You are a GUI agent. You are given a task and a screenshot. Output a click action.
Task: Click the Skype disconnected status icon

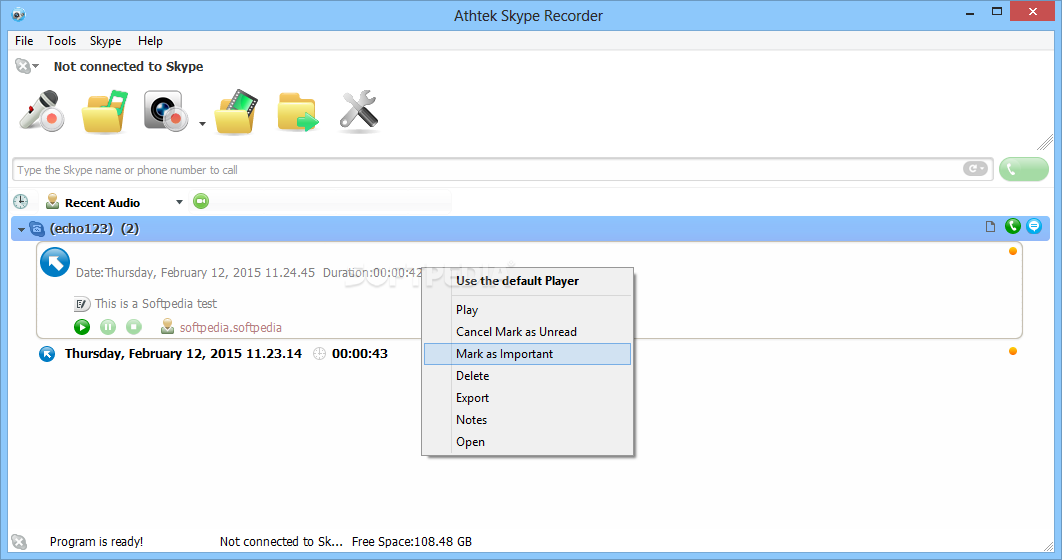pyautogui.click(x=22, y=66)
